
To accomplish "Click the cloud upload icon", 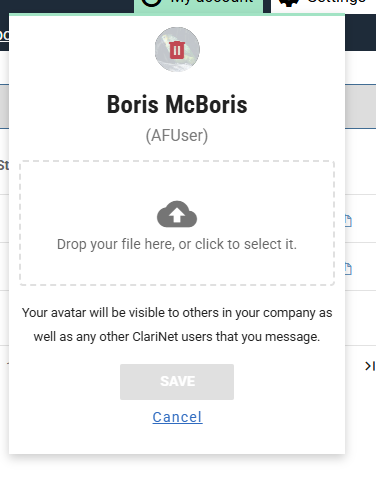I will [x=177, y=214].
